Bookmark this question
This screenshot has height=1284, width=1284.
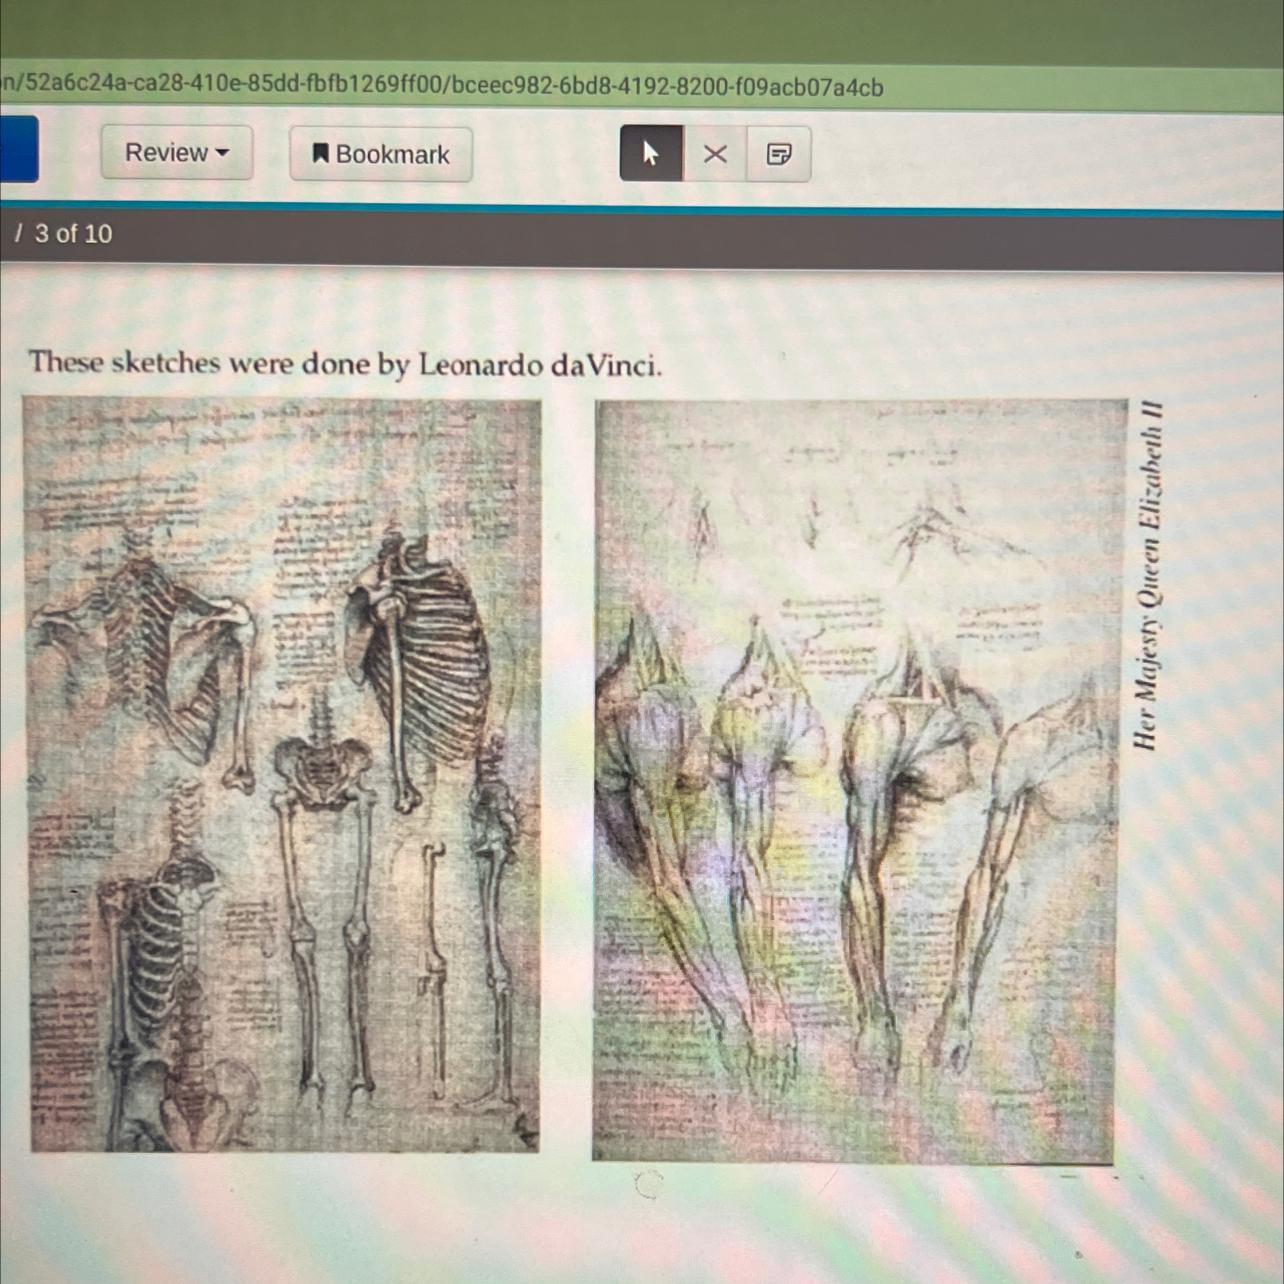pos(381,154)
